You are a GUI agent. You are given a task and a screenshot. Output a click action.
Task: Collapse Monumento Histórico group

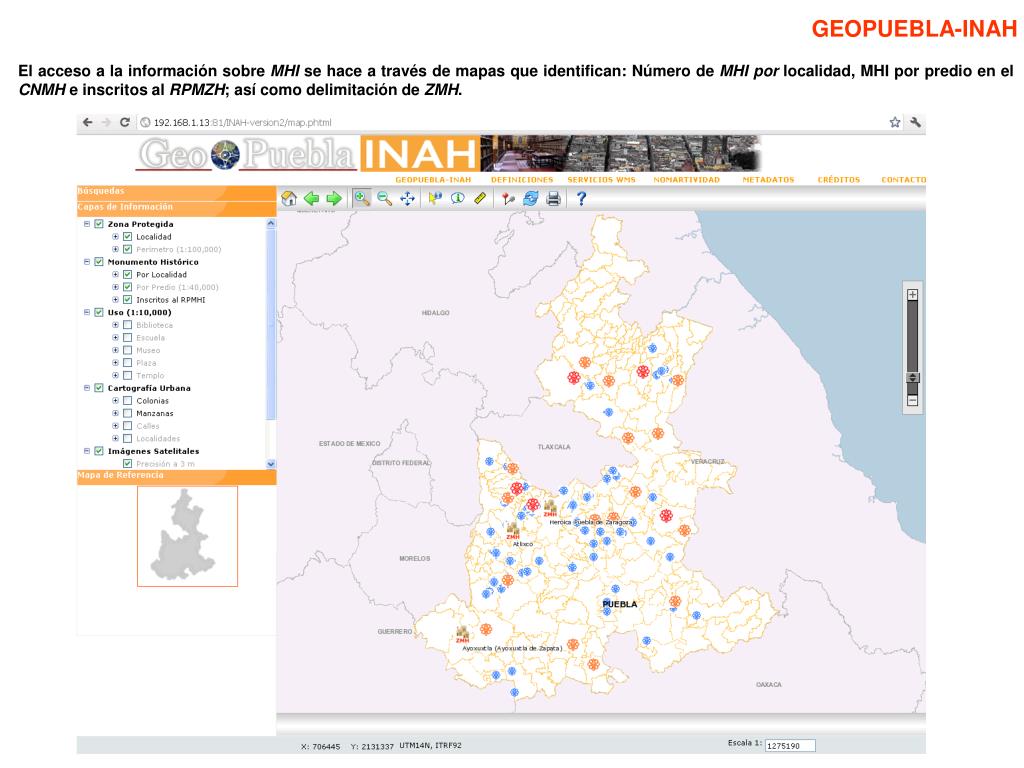pos(86,262)
